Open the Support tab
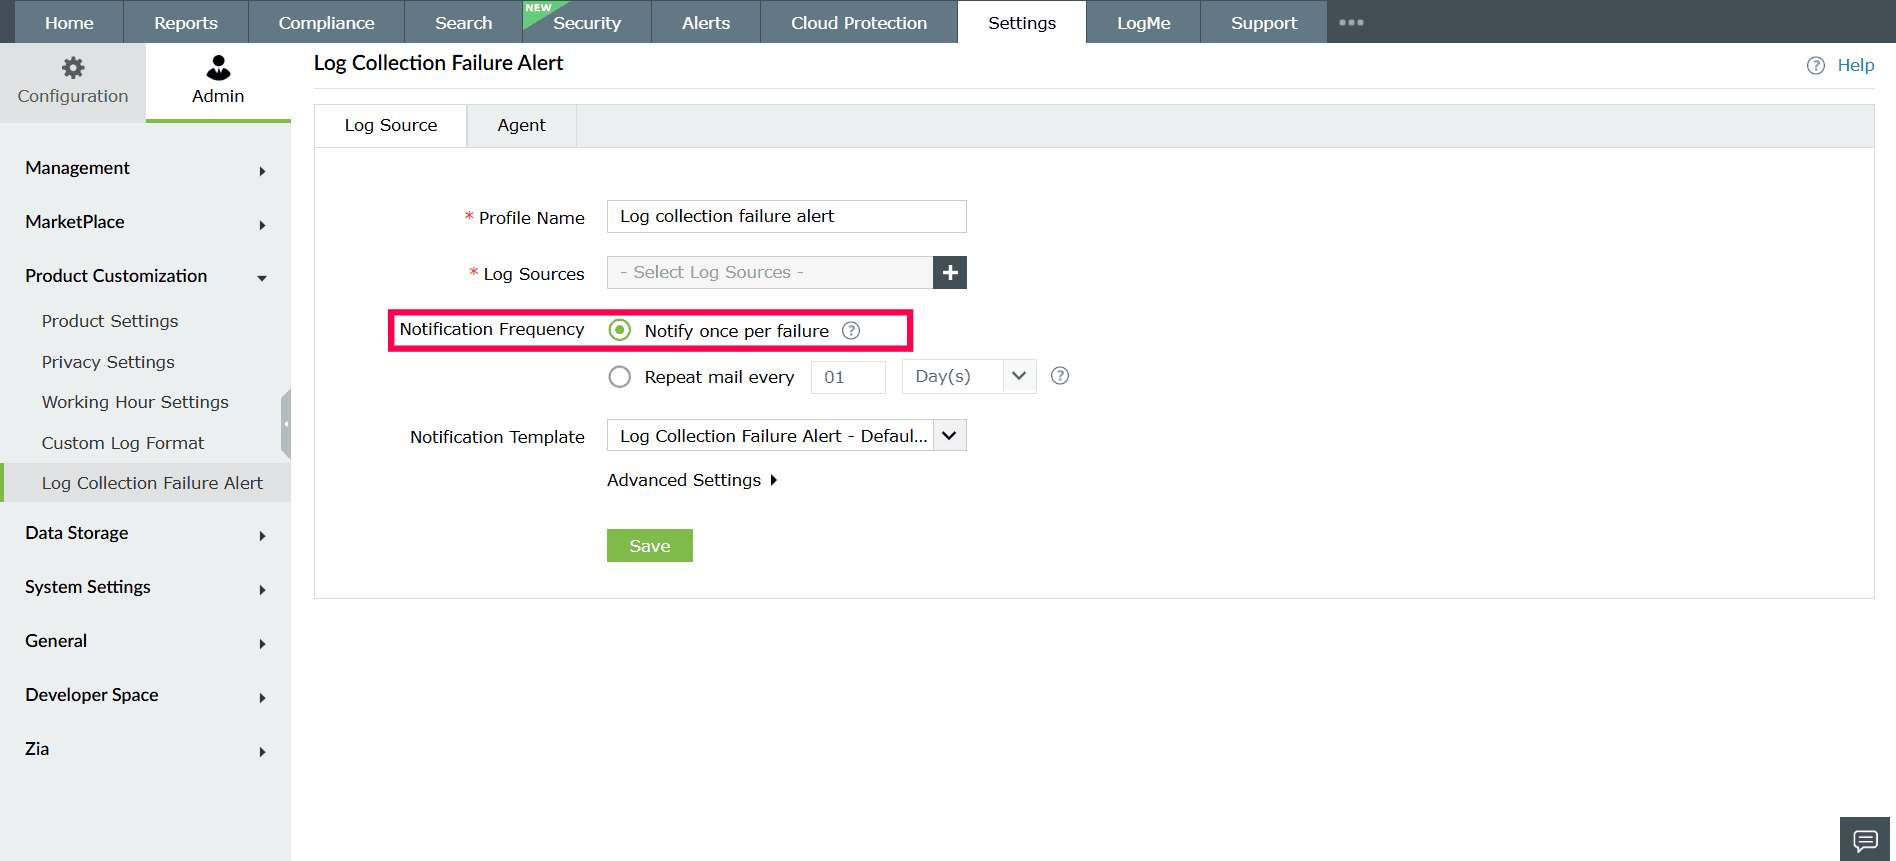This screenshot has width=1896, height=861. (1264, 22)
